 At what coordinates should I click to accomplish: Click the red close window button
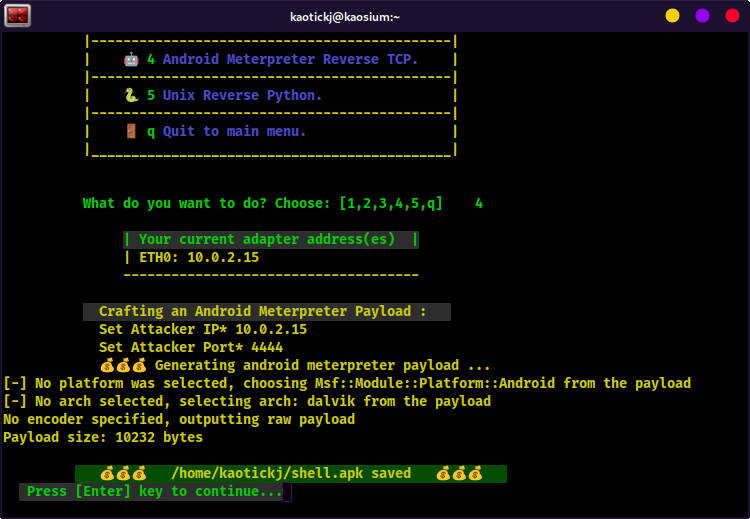(732, 16)
